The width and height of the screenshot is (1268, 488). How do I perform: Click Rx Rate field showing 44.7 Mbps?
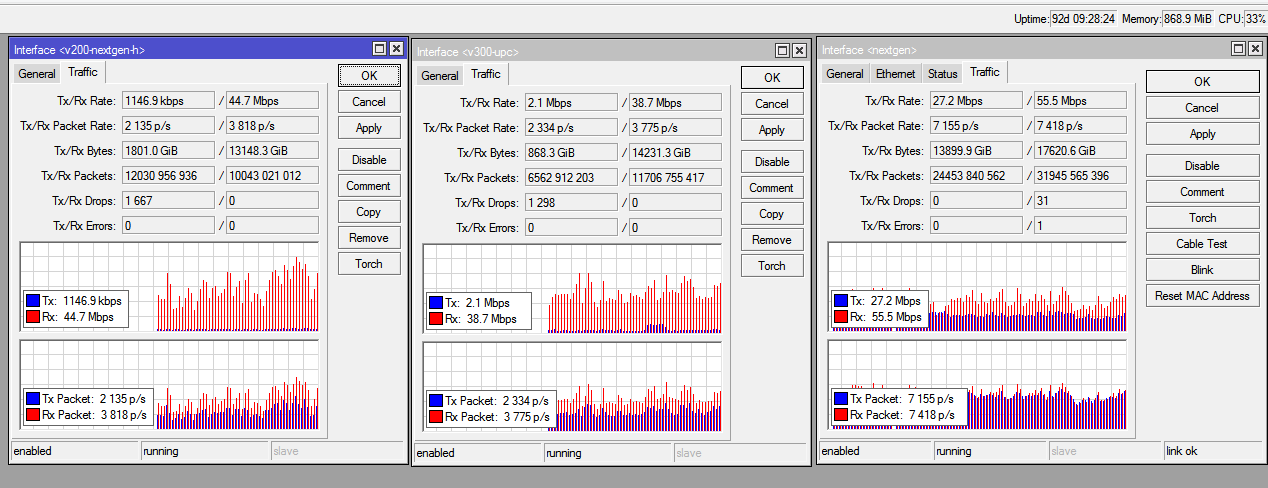click(x=272, y=100)
